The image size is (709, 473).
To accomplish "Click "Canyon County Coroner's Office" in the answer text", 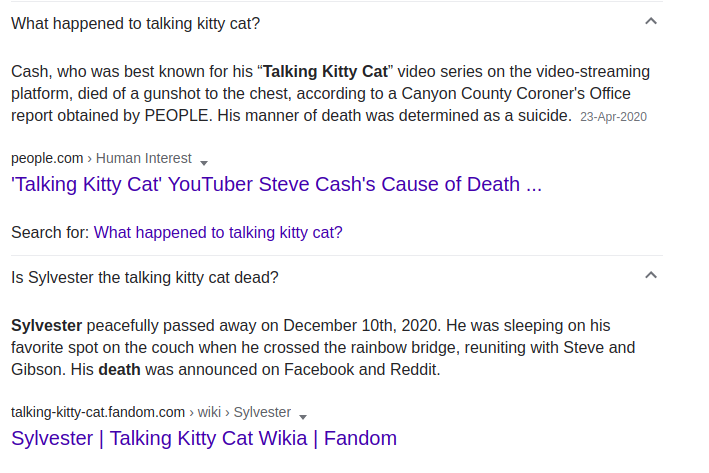I will tap(516, 94).
